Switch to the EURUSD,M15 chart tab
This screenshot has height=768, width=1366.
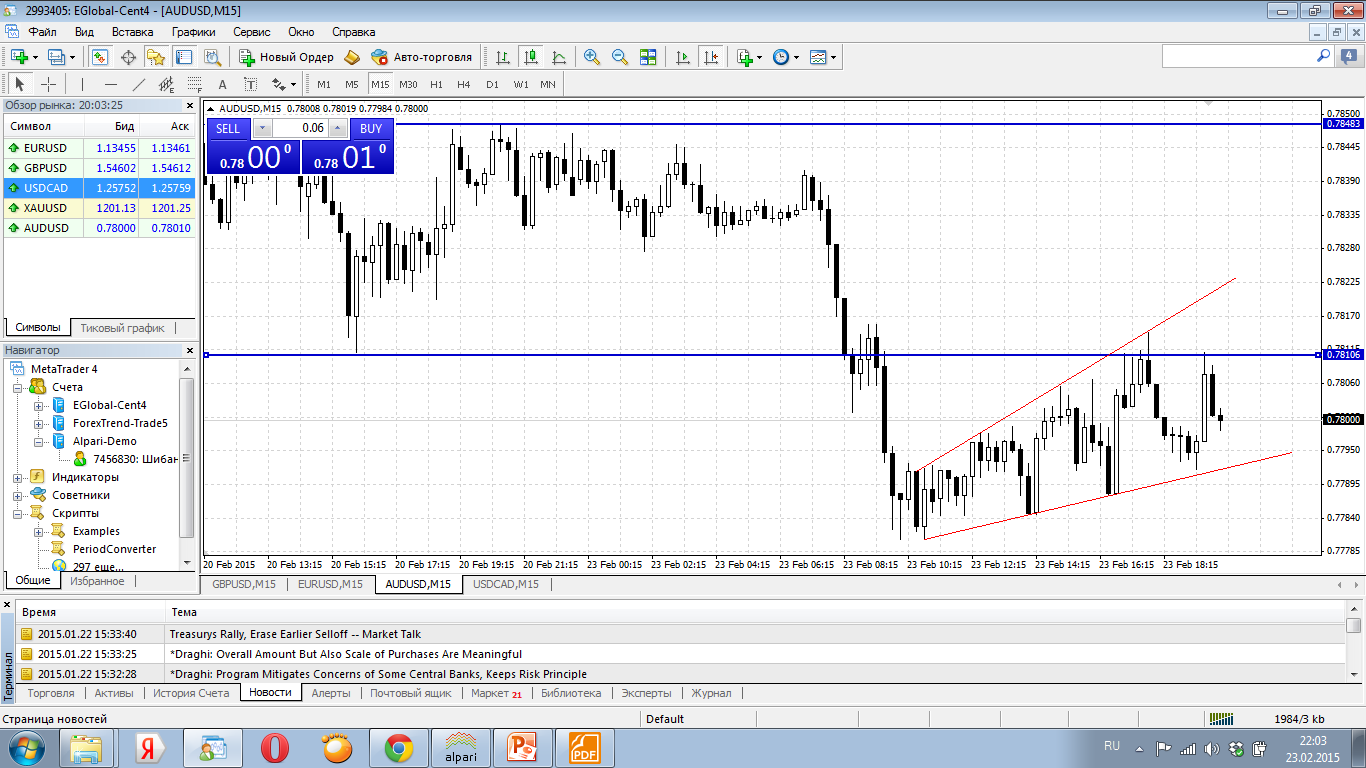[x=330, y=584]
